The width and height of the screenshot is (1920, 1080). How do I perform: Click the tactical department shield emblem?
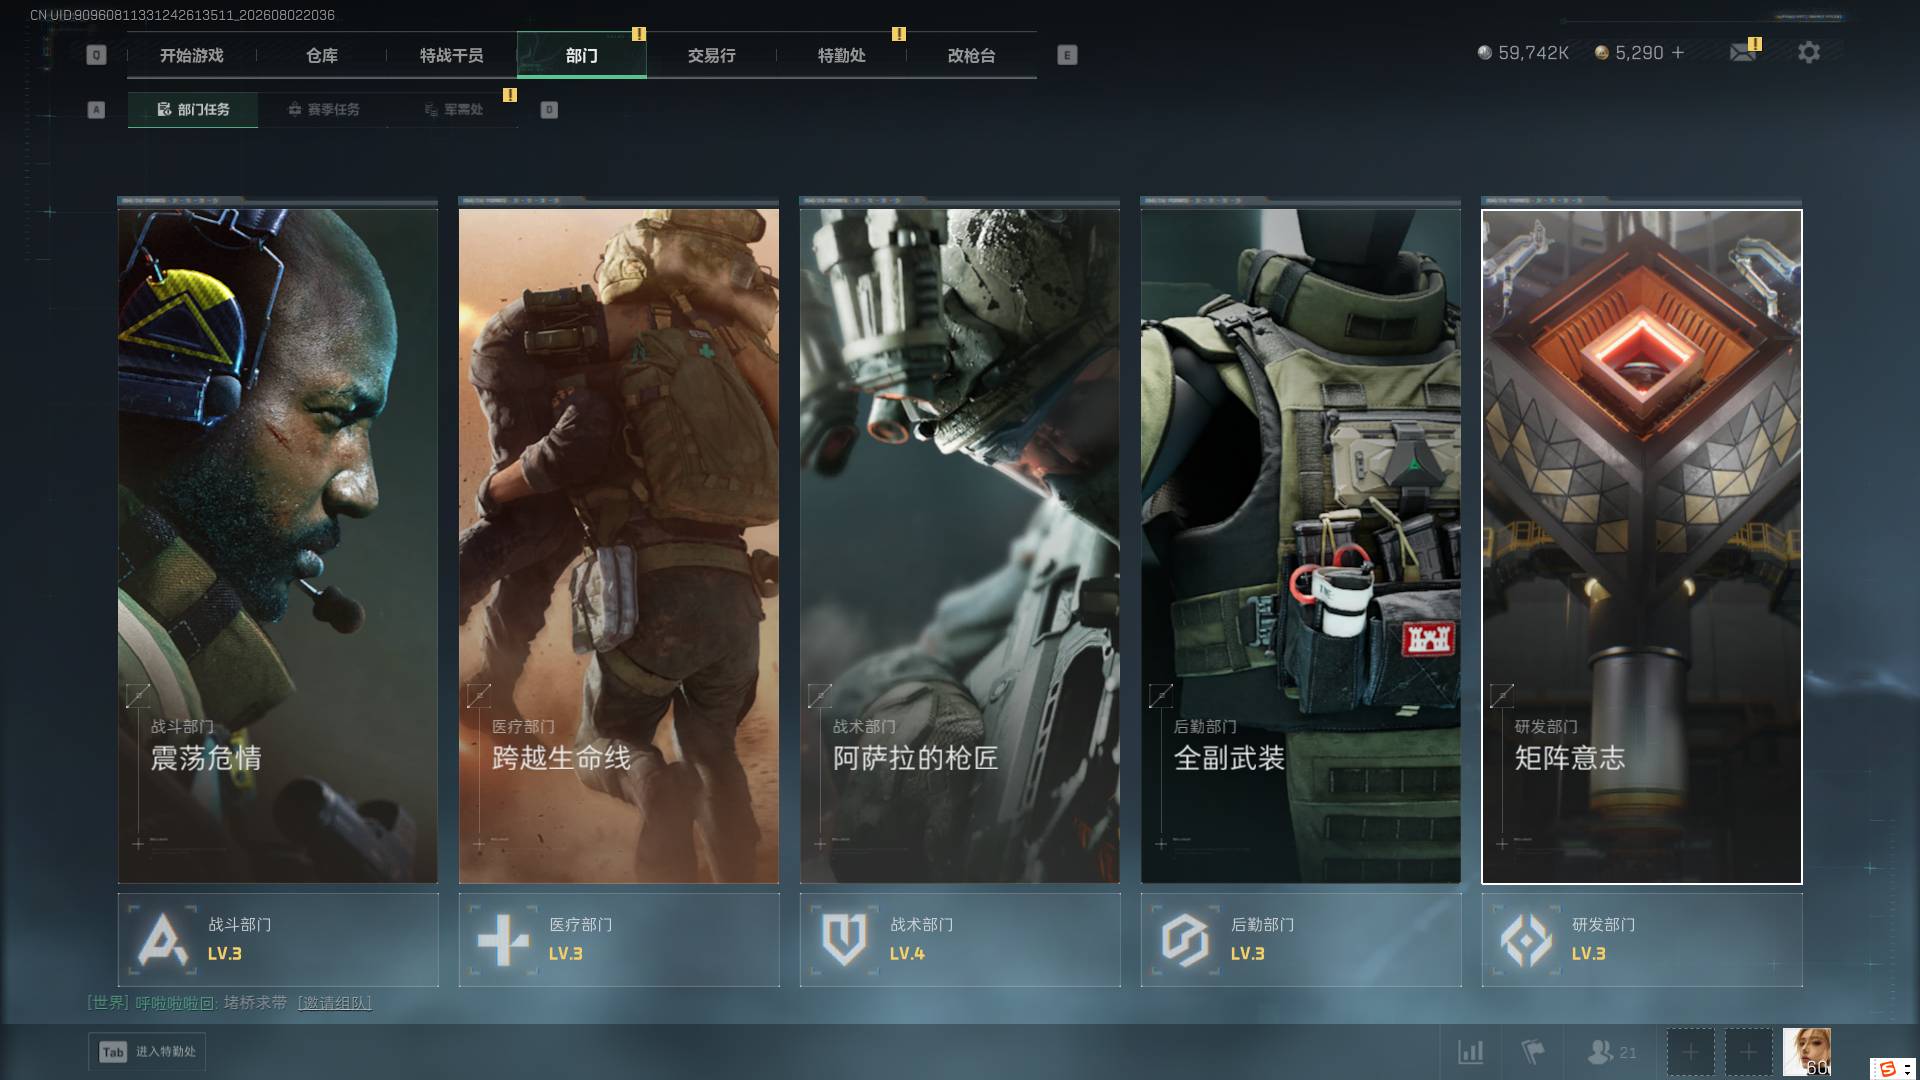(x=844, y=940)
